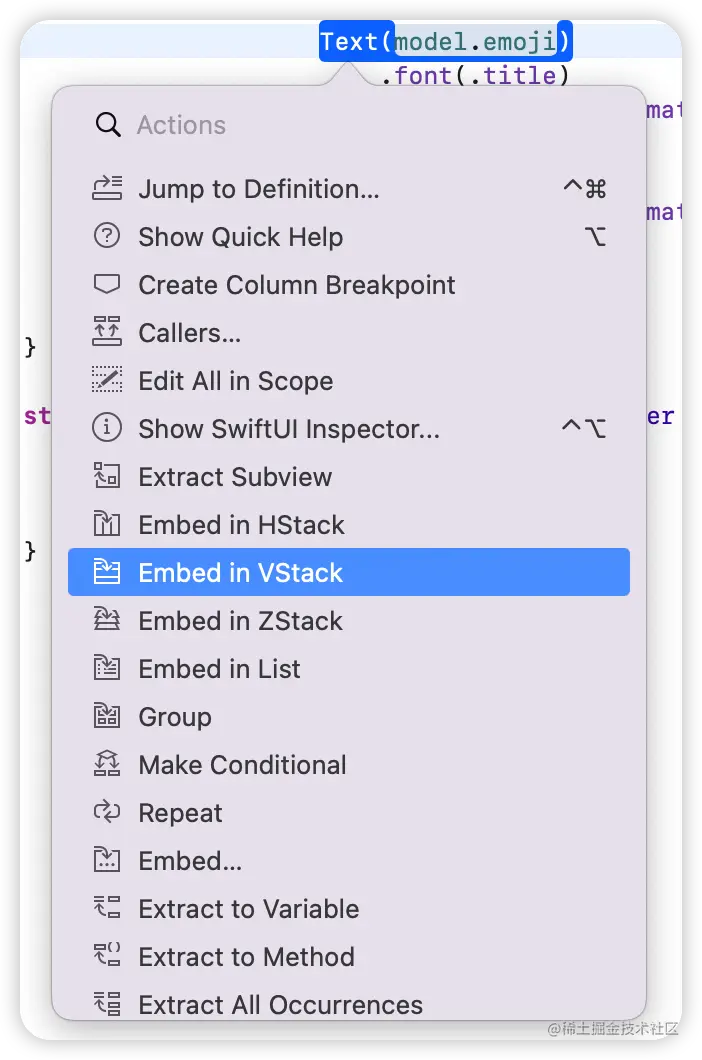Screen dimensions: 702x1060
Task: Click the Edit All in Scope icon
Action: (107, 380)
